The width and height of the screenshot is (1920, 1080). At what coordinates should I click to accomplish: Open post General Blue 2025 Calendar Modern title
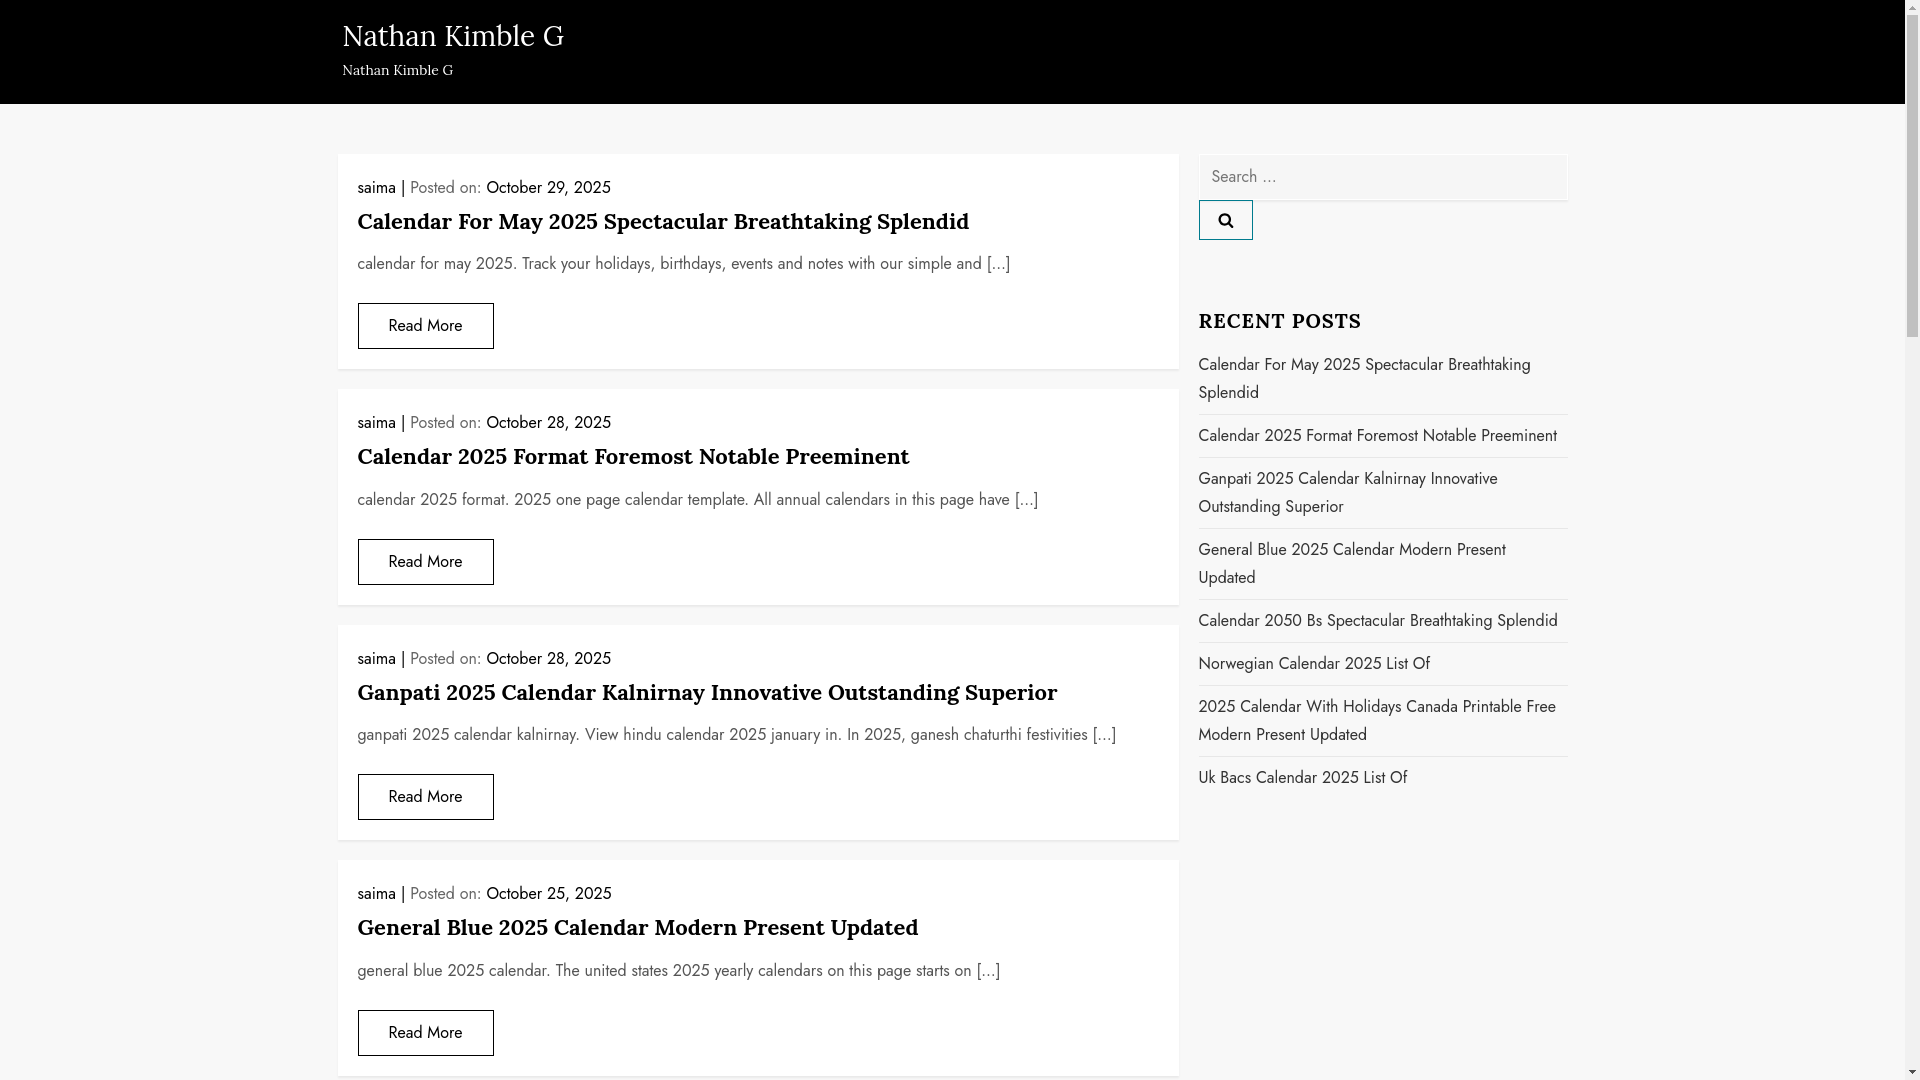click(637, 927)
